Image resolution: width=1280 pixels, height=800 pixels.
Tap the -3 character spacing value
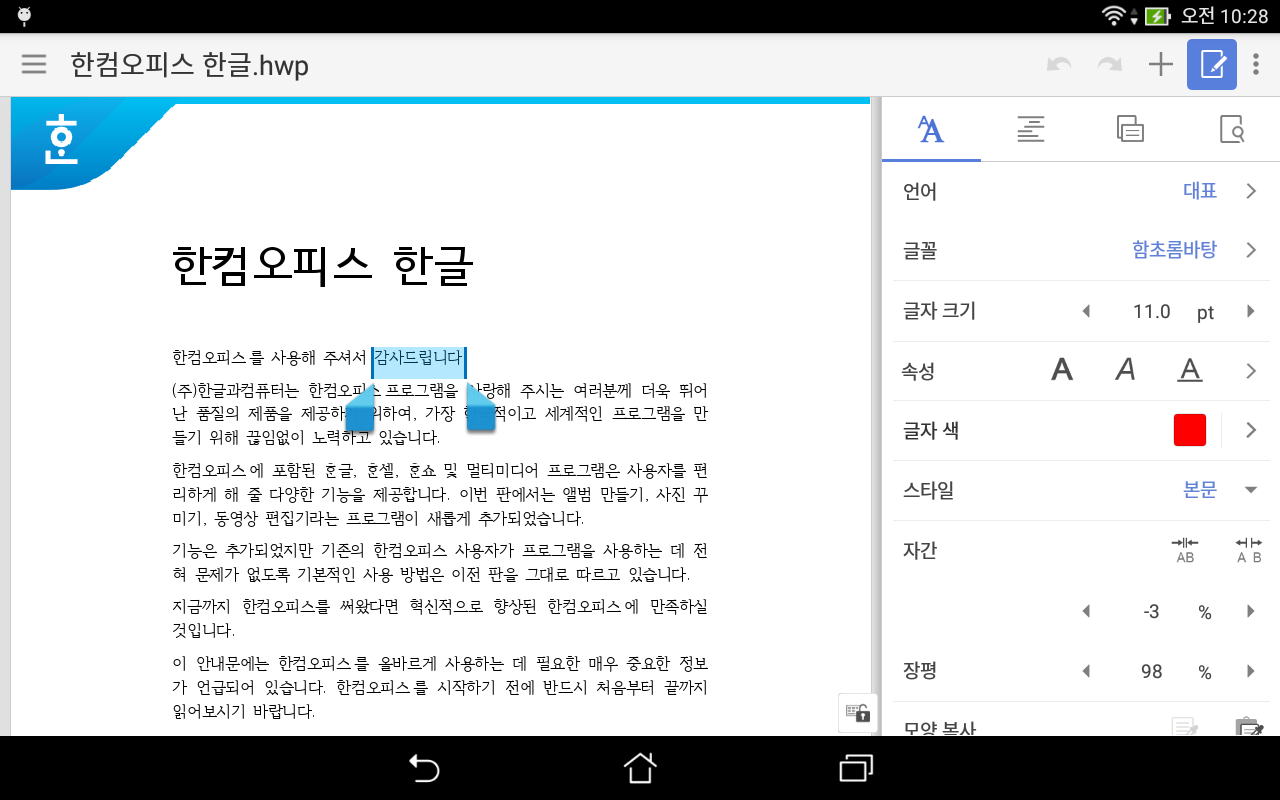[1151, 611]
